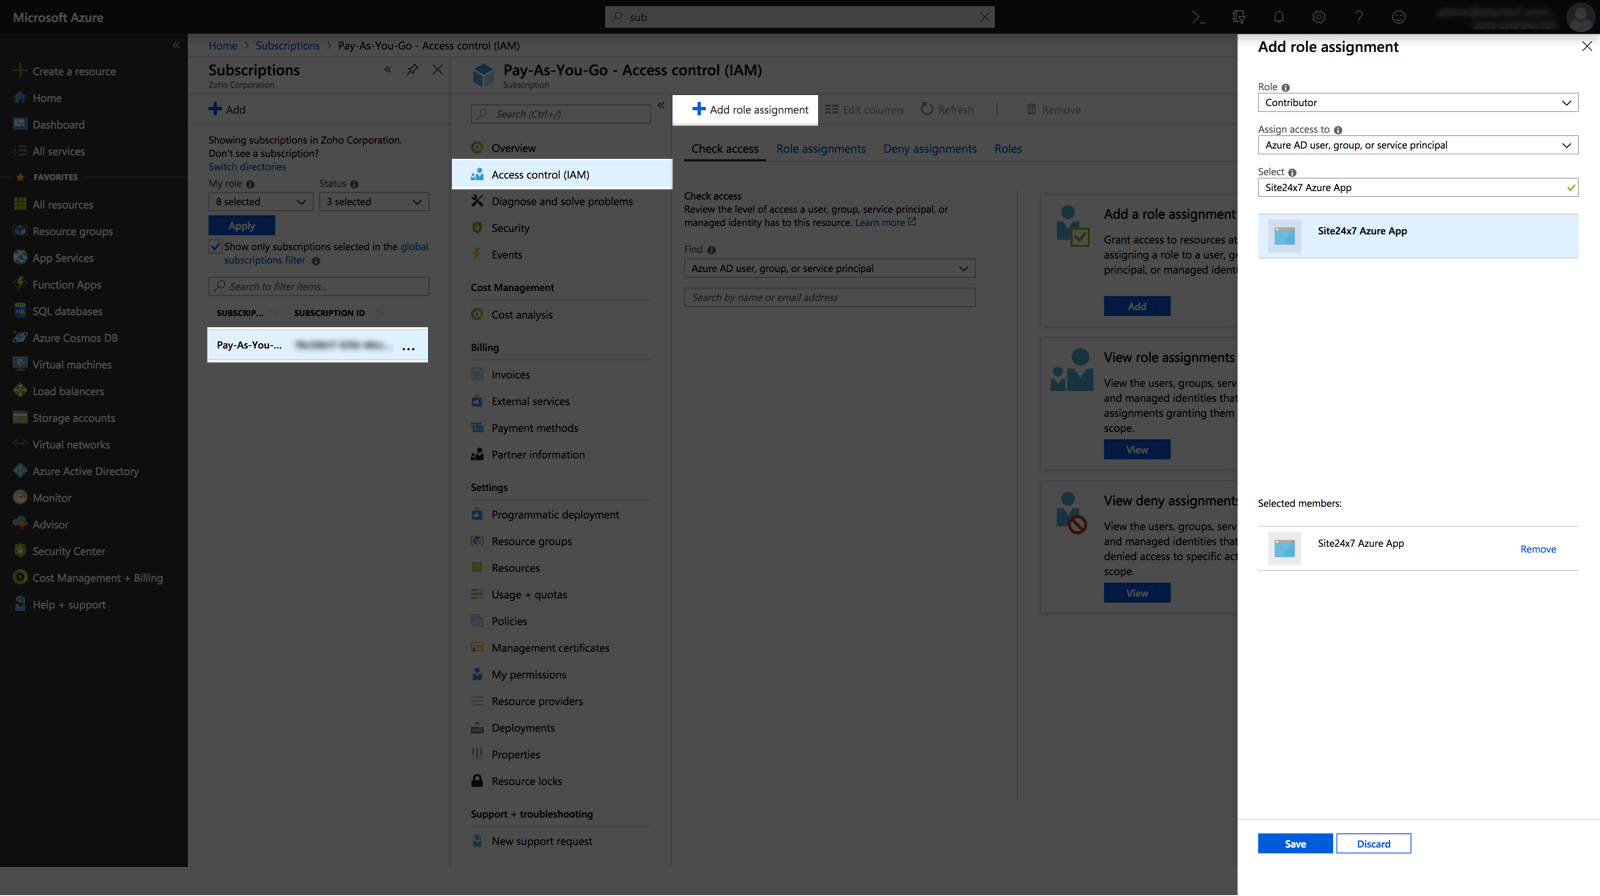
Task: Pin the Subscriptions blade
Action: click(x=412, y=70)
